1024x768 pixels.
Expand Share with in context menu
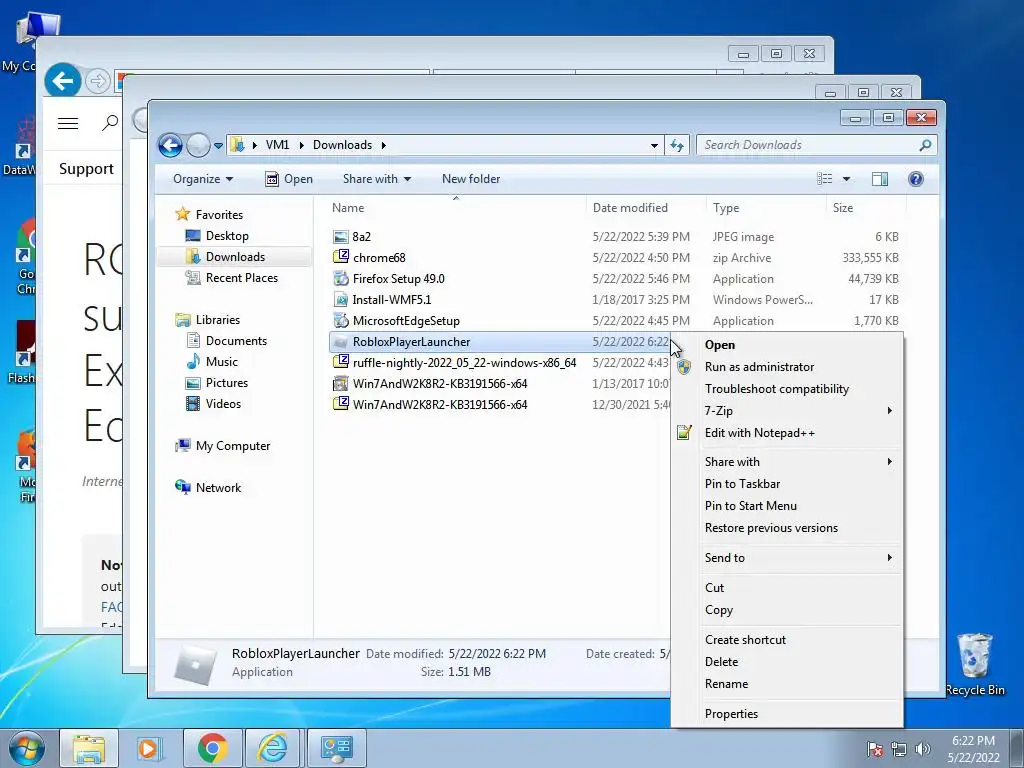point(787,462)
